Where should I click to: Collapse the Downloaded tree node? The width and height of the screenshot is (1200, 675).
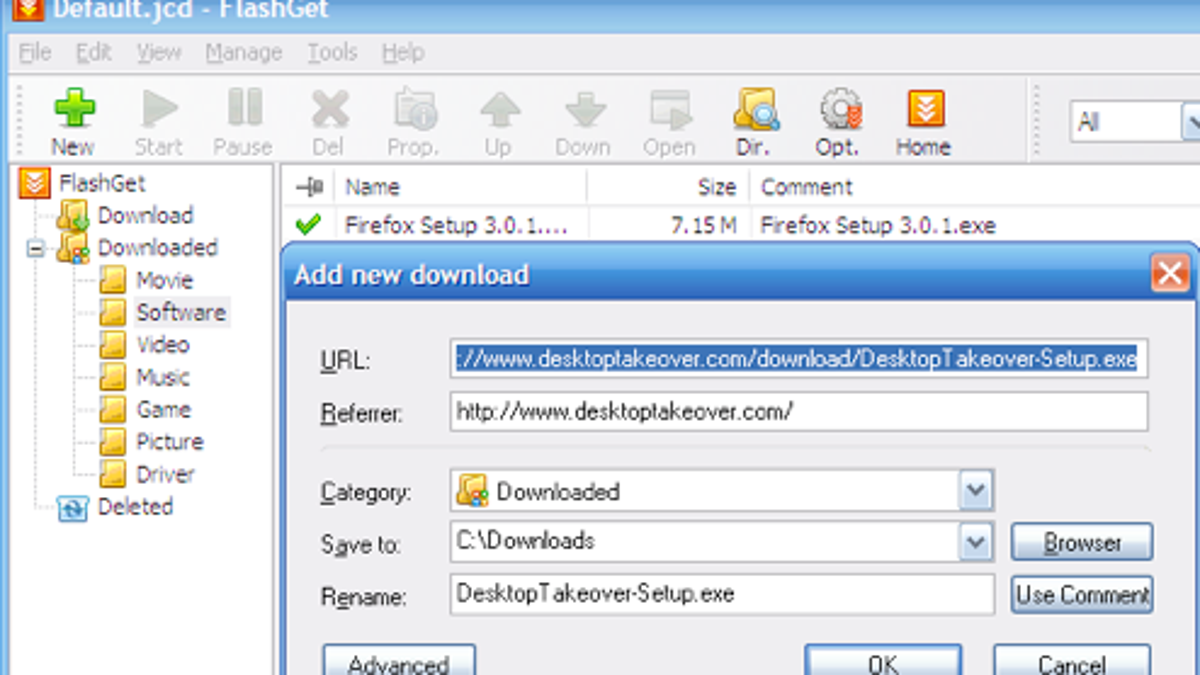[x=36, y=248]
